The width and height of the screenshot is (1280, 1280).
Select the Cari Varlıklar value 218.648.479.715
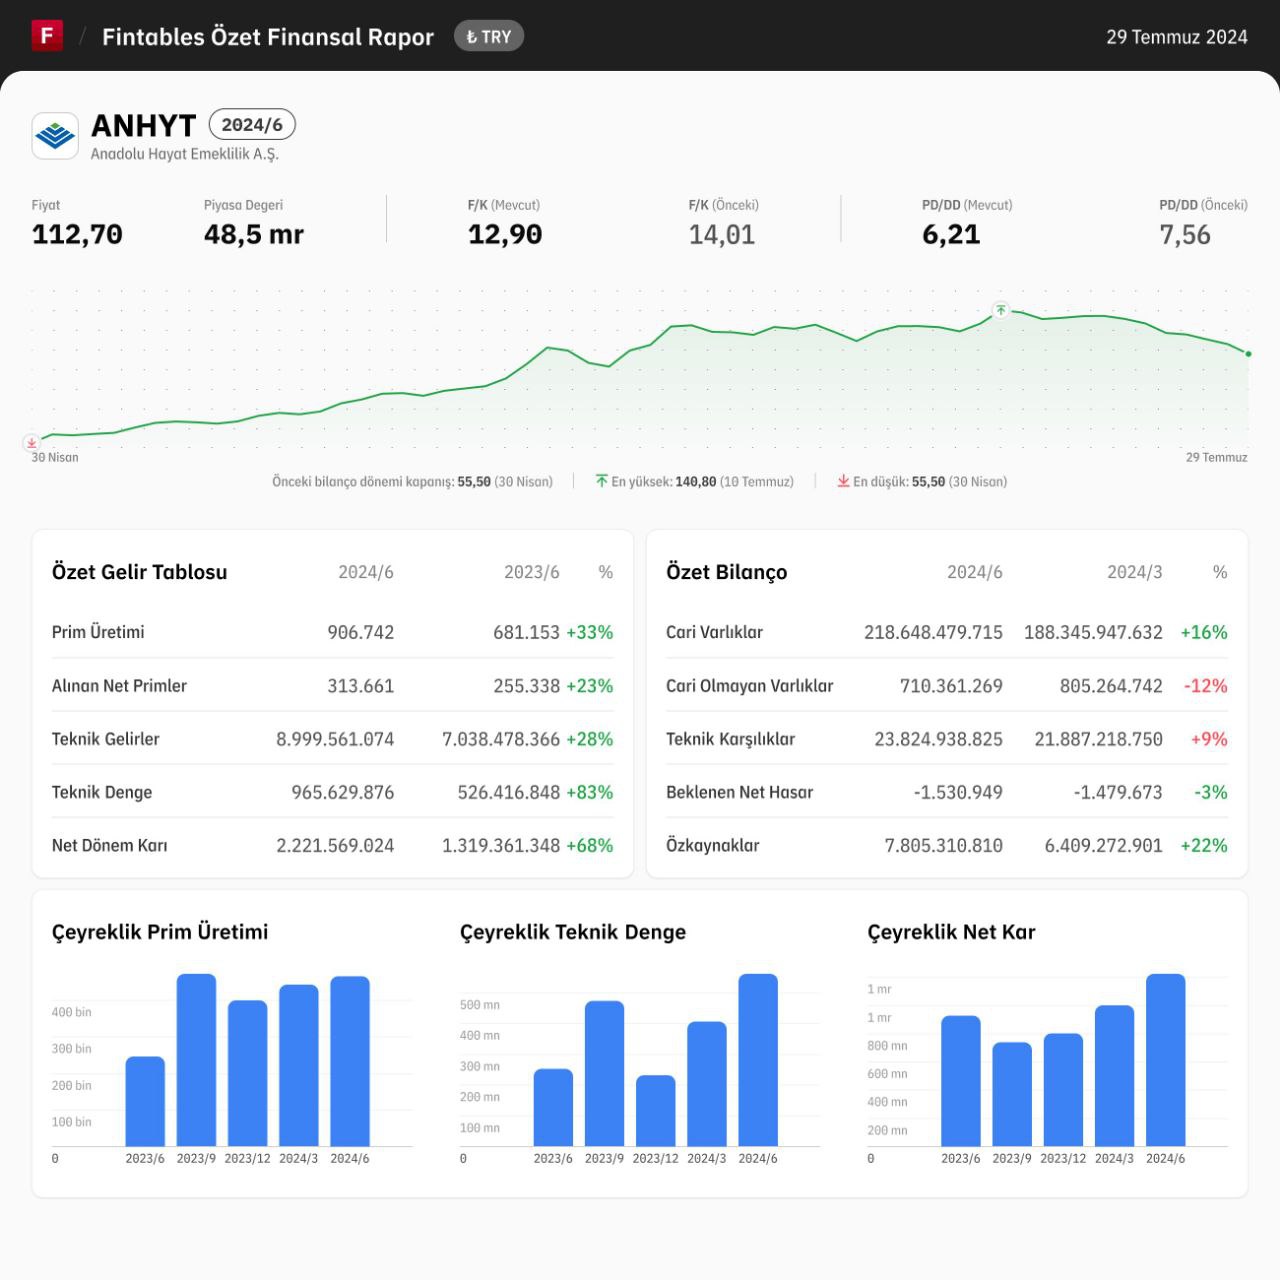click(933, 632)
